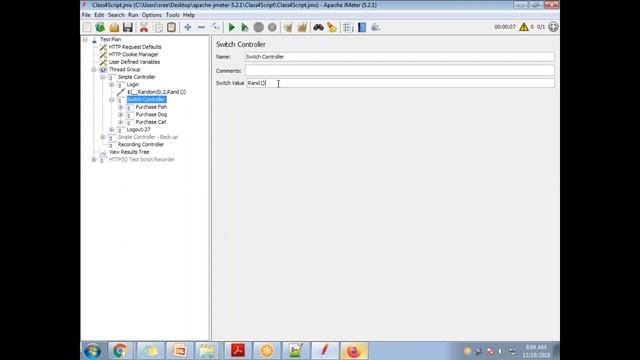Screen dimensions: 640x360
Task: Expand the Purchase Cat node
Action: click(x=120, y=122)
